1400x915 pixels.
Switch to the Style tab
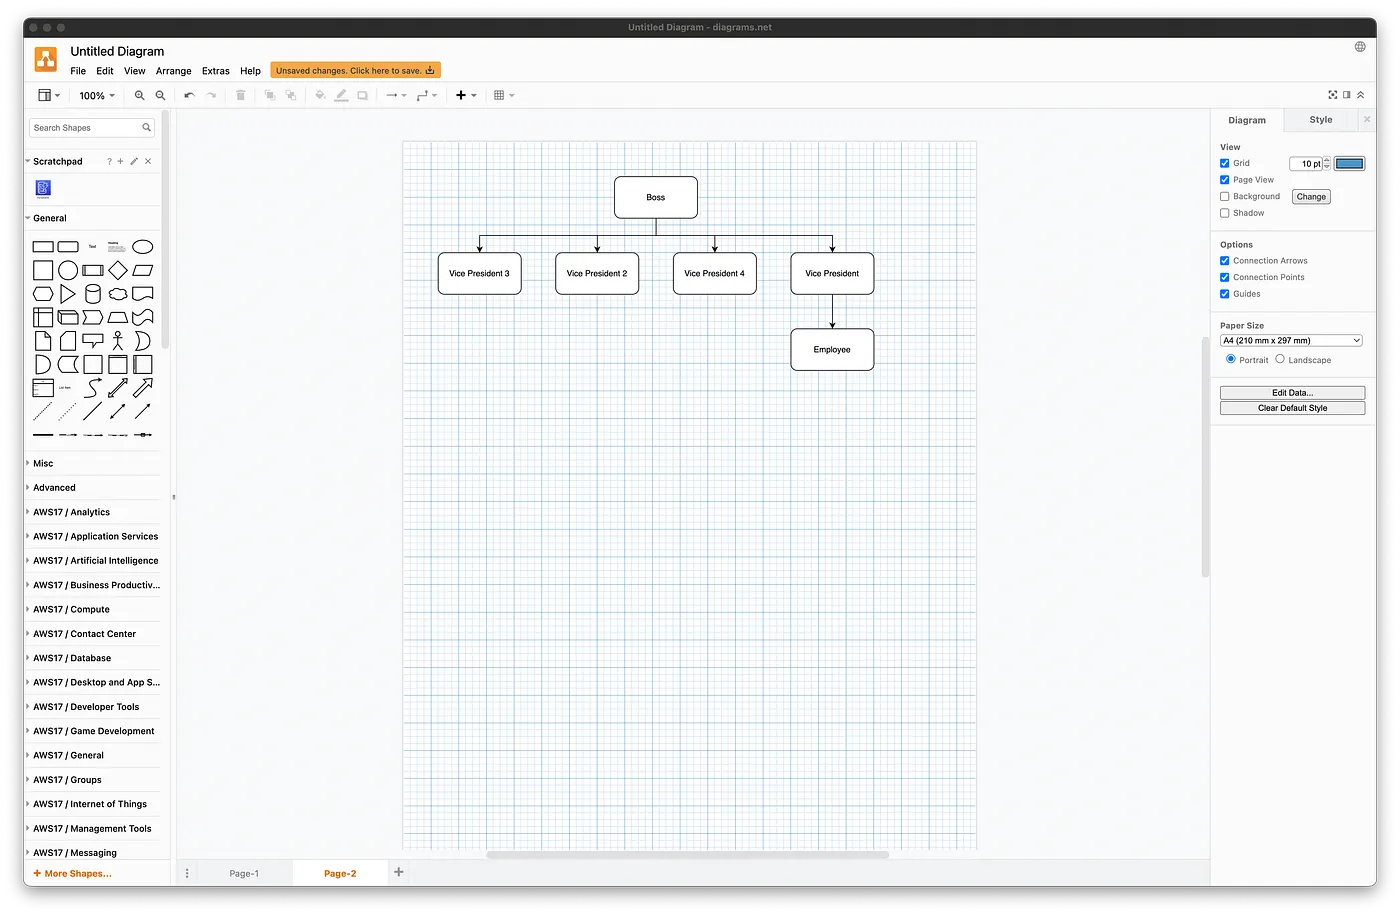tap(1319, 119)
